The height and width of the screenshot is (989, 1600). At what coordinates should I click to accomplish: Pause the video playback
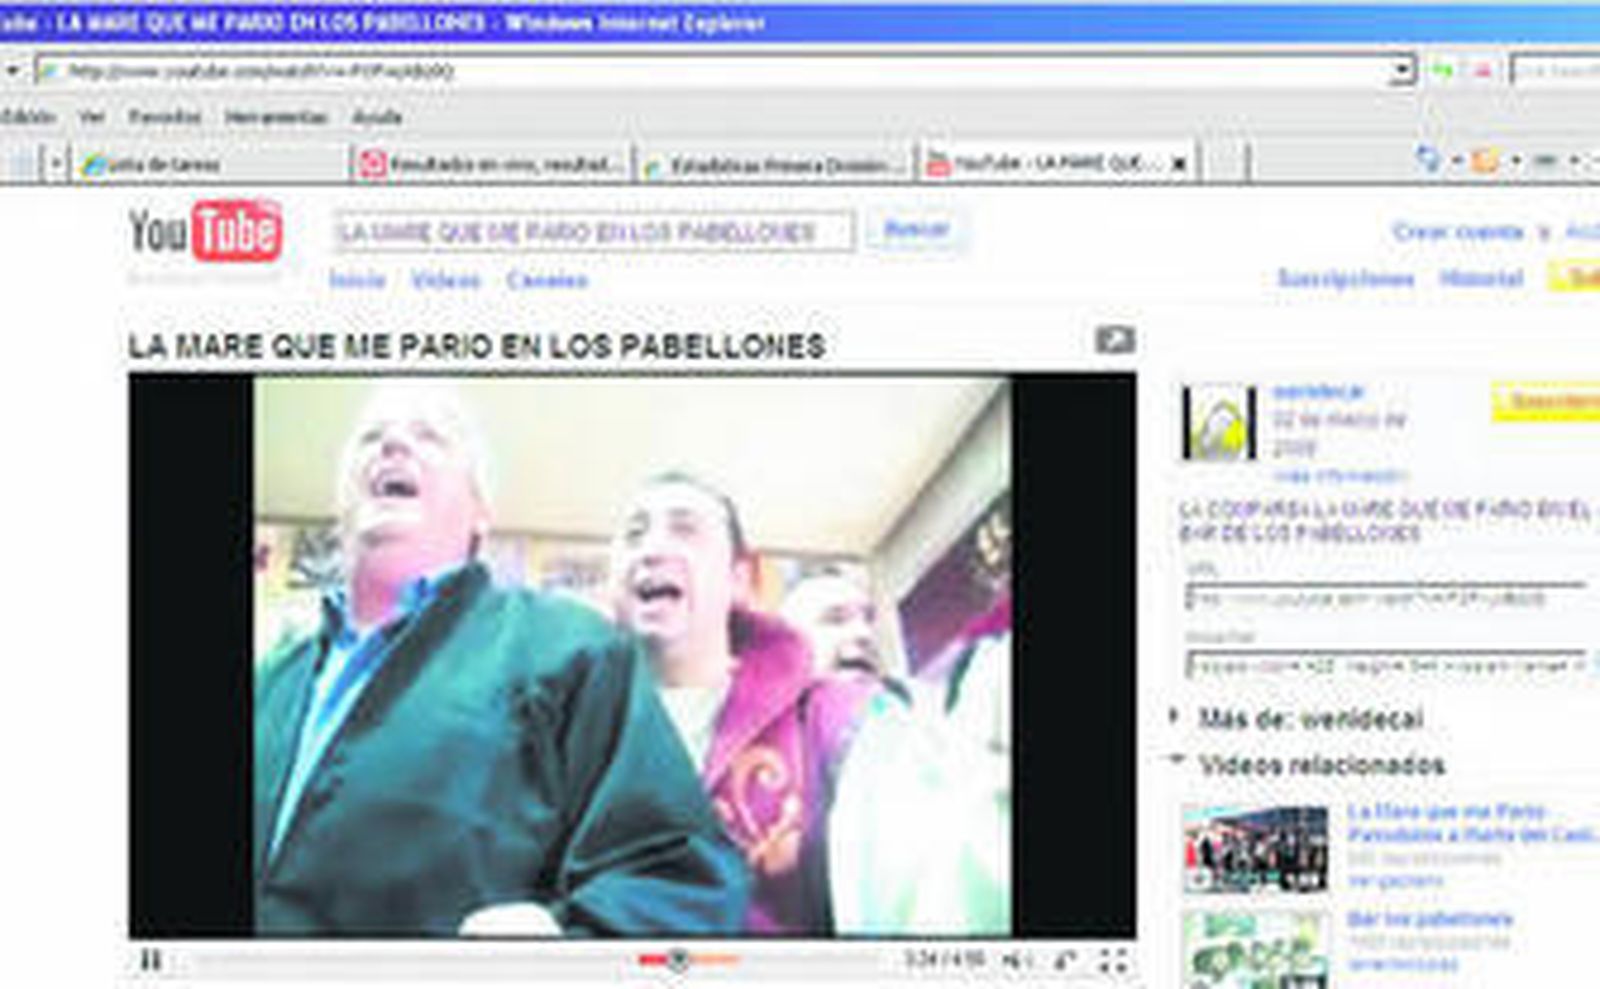coord(150,962)
